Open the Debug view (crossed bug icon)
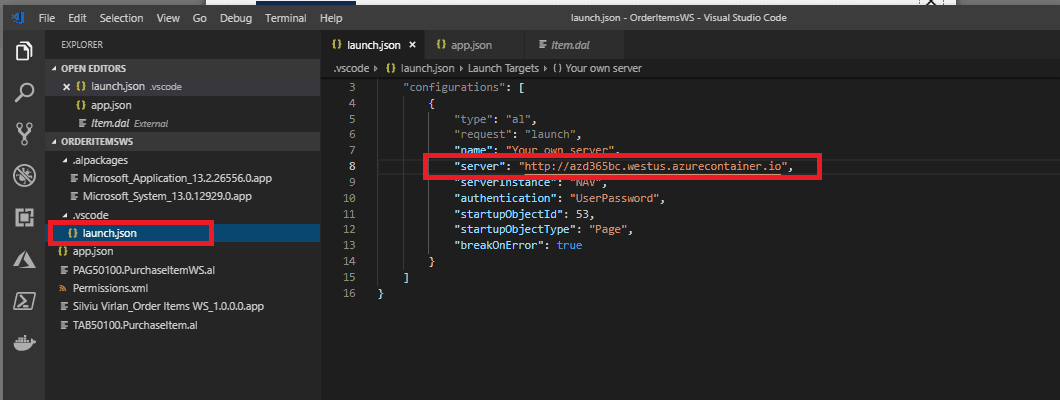This screenshot has height=400, width=1060. [24, 176]
